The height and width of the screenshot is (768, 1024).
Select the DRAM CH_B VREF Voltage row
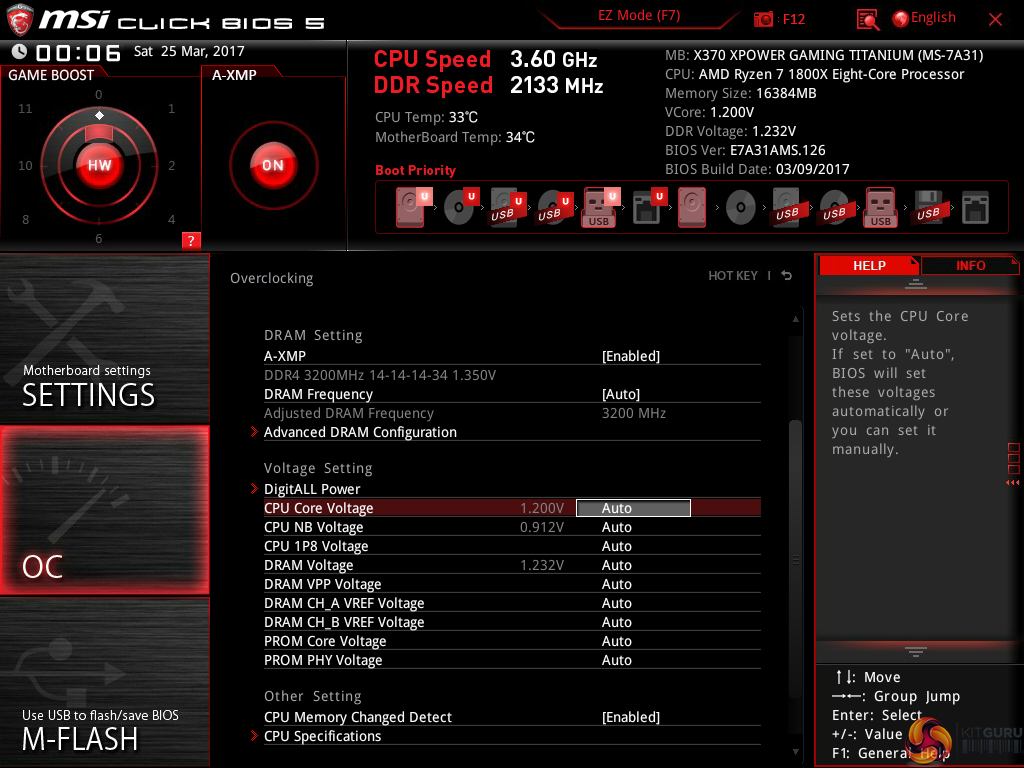(512, 622)
